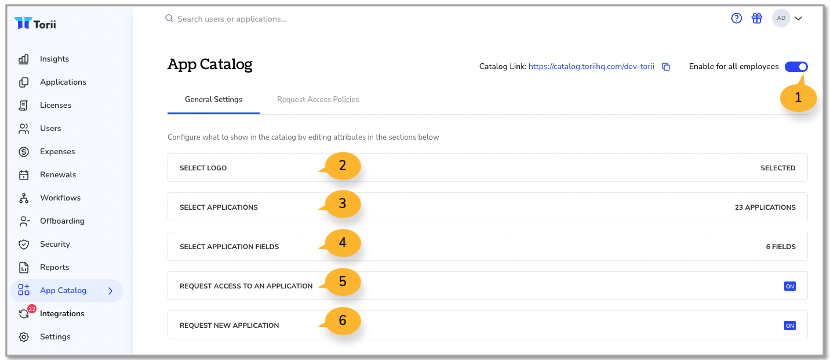Open the Workflows sidebar icon
The image size is (830, 360).
coord(23,198)
